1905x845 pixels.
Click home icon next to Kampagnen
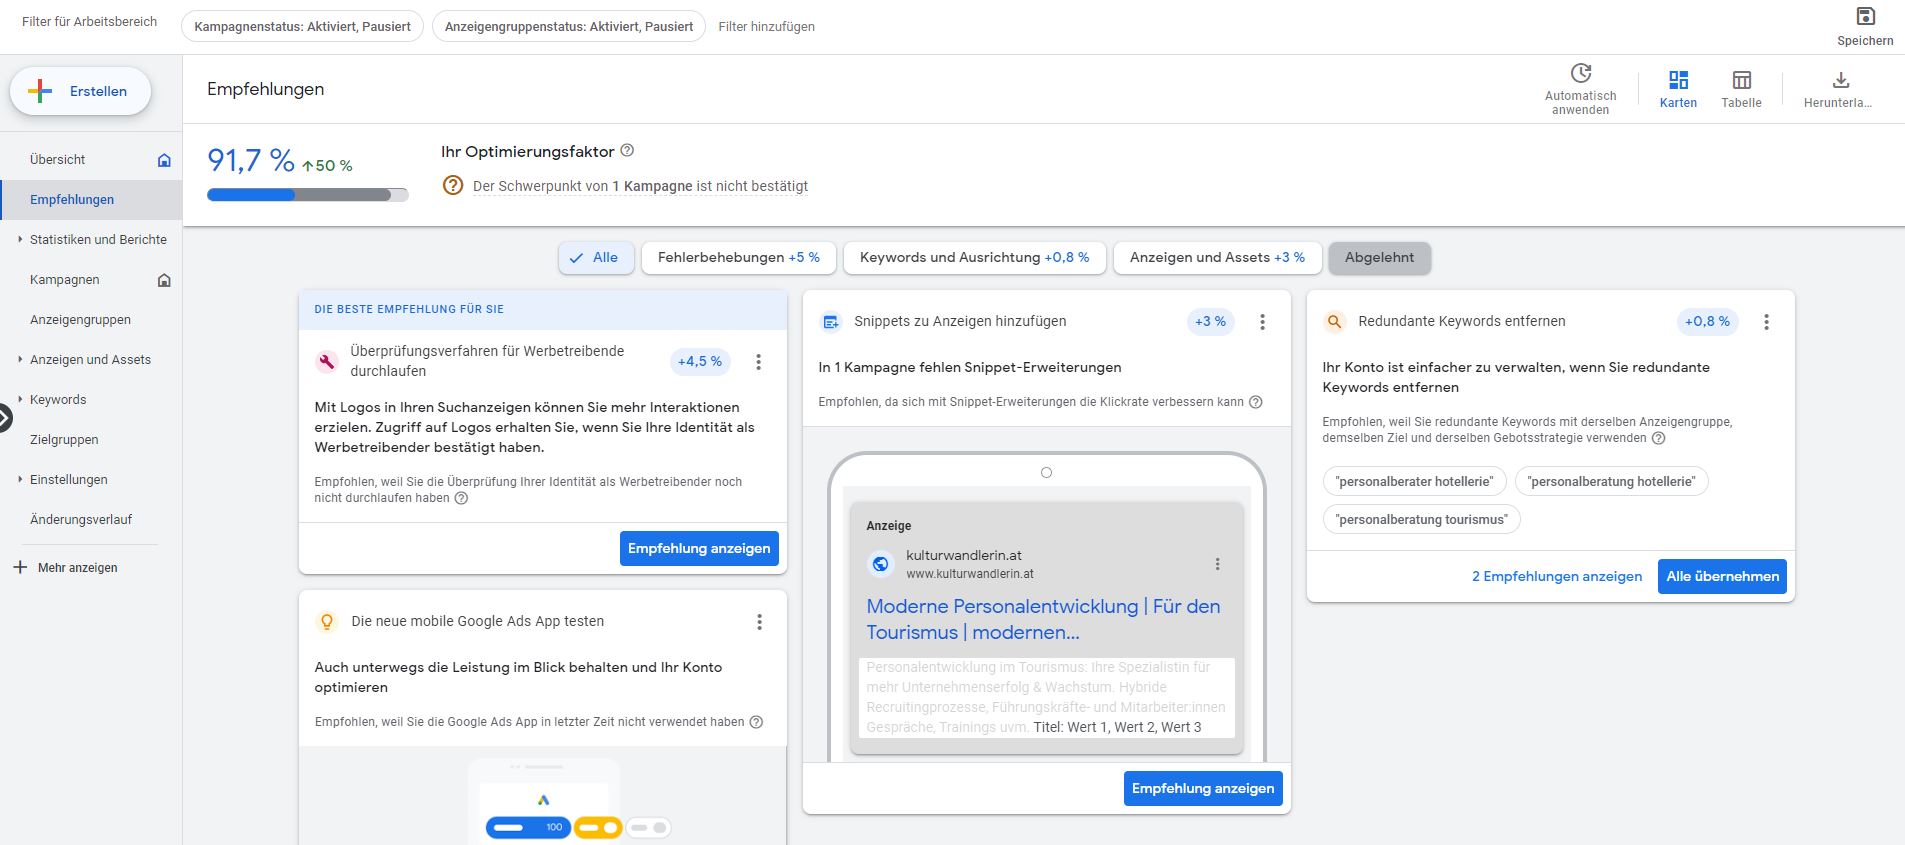tap(164, 280)
